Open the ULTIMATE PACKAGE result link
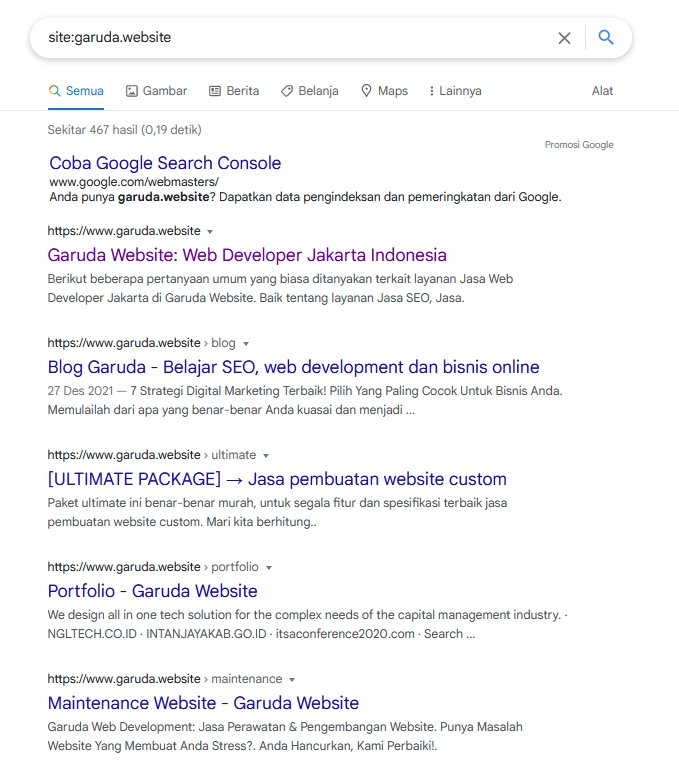This screenshot has width=679, height=769. [277, 479]
